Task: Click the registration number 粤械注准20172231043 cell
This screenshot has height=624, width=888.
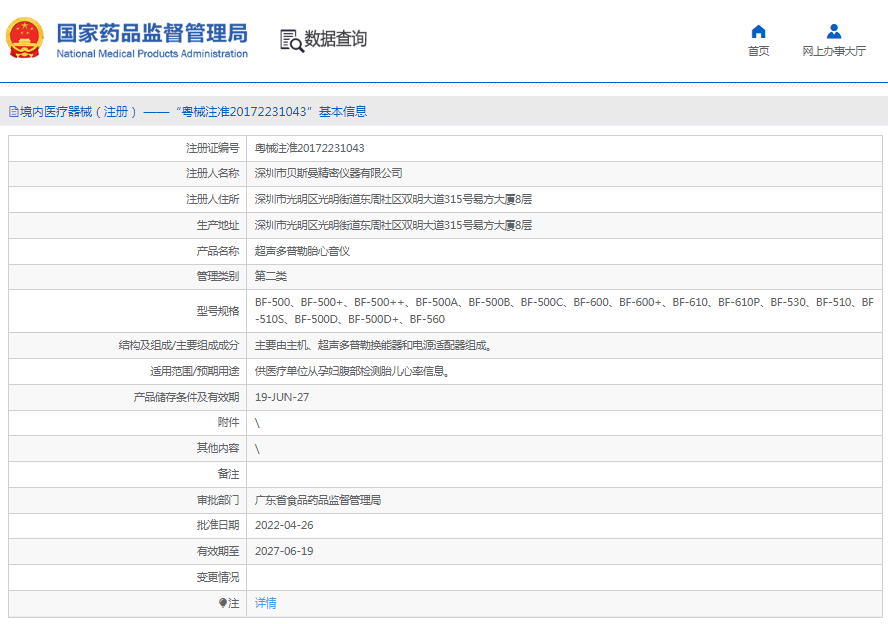Action: 309,148
